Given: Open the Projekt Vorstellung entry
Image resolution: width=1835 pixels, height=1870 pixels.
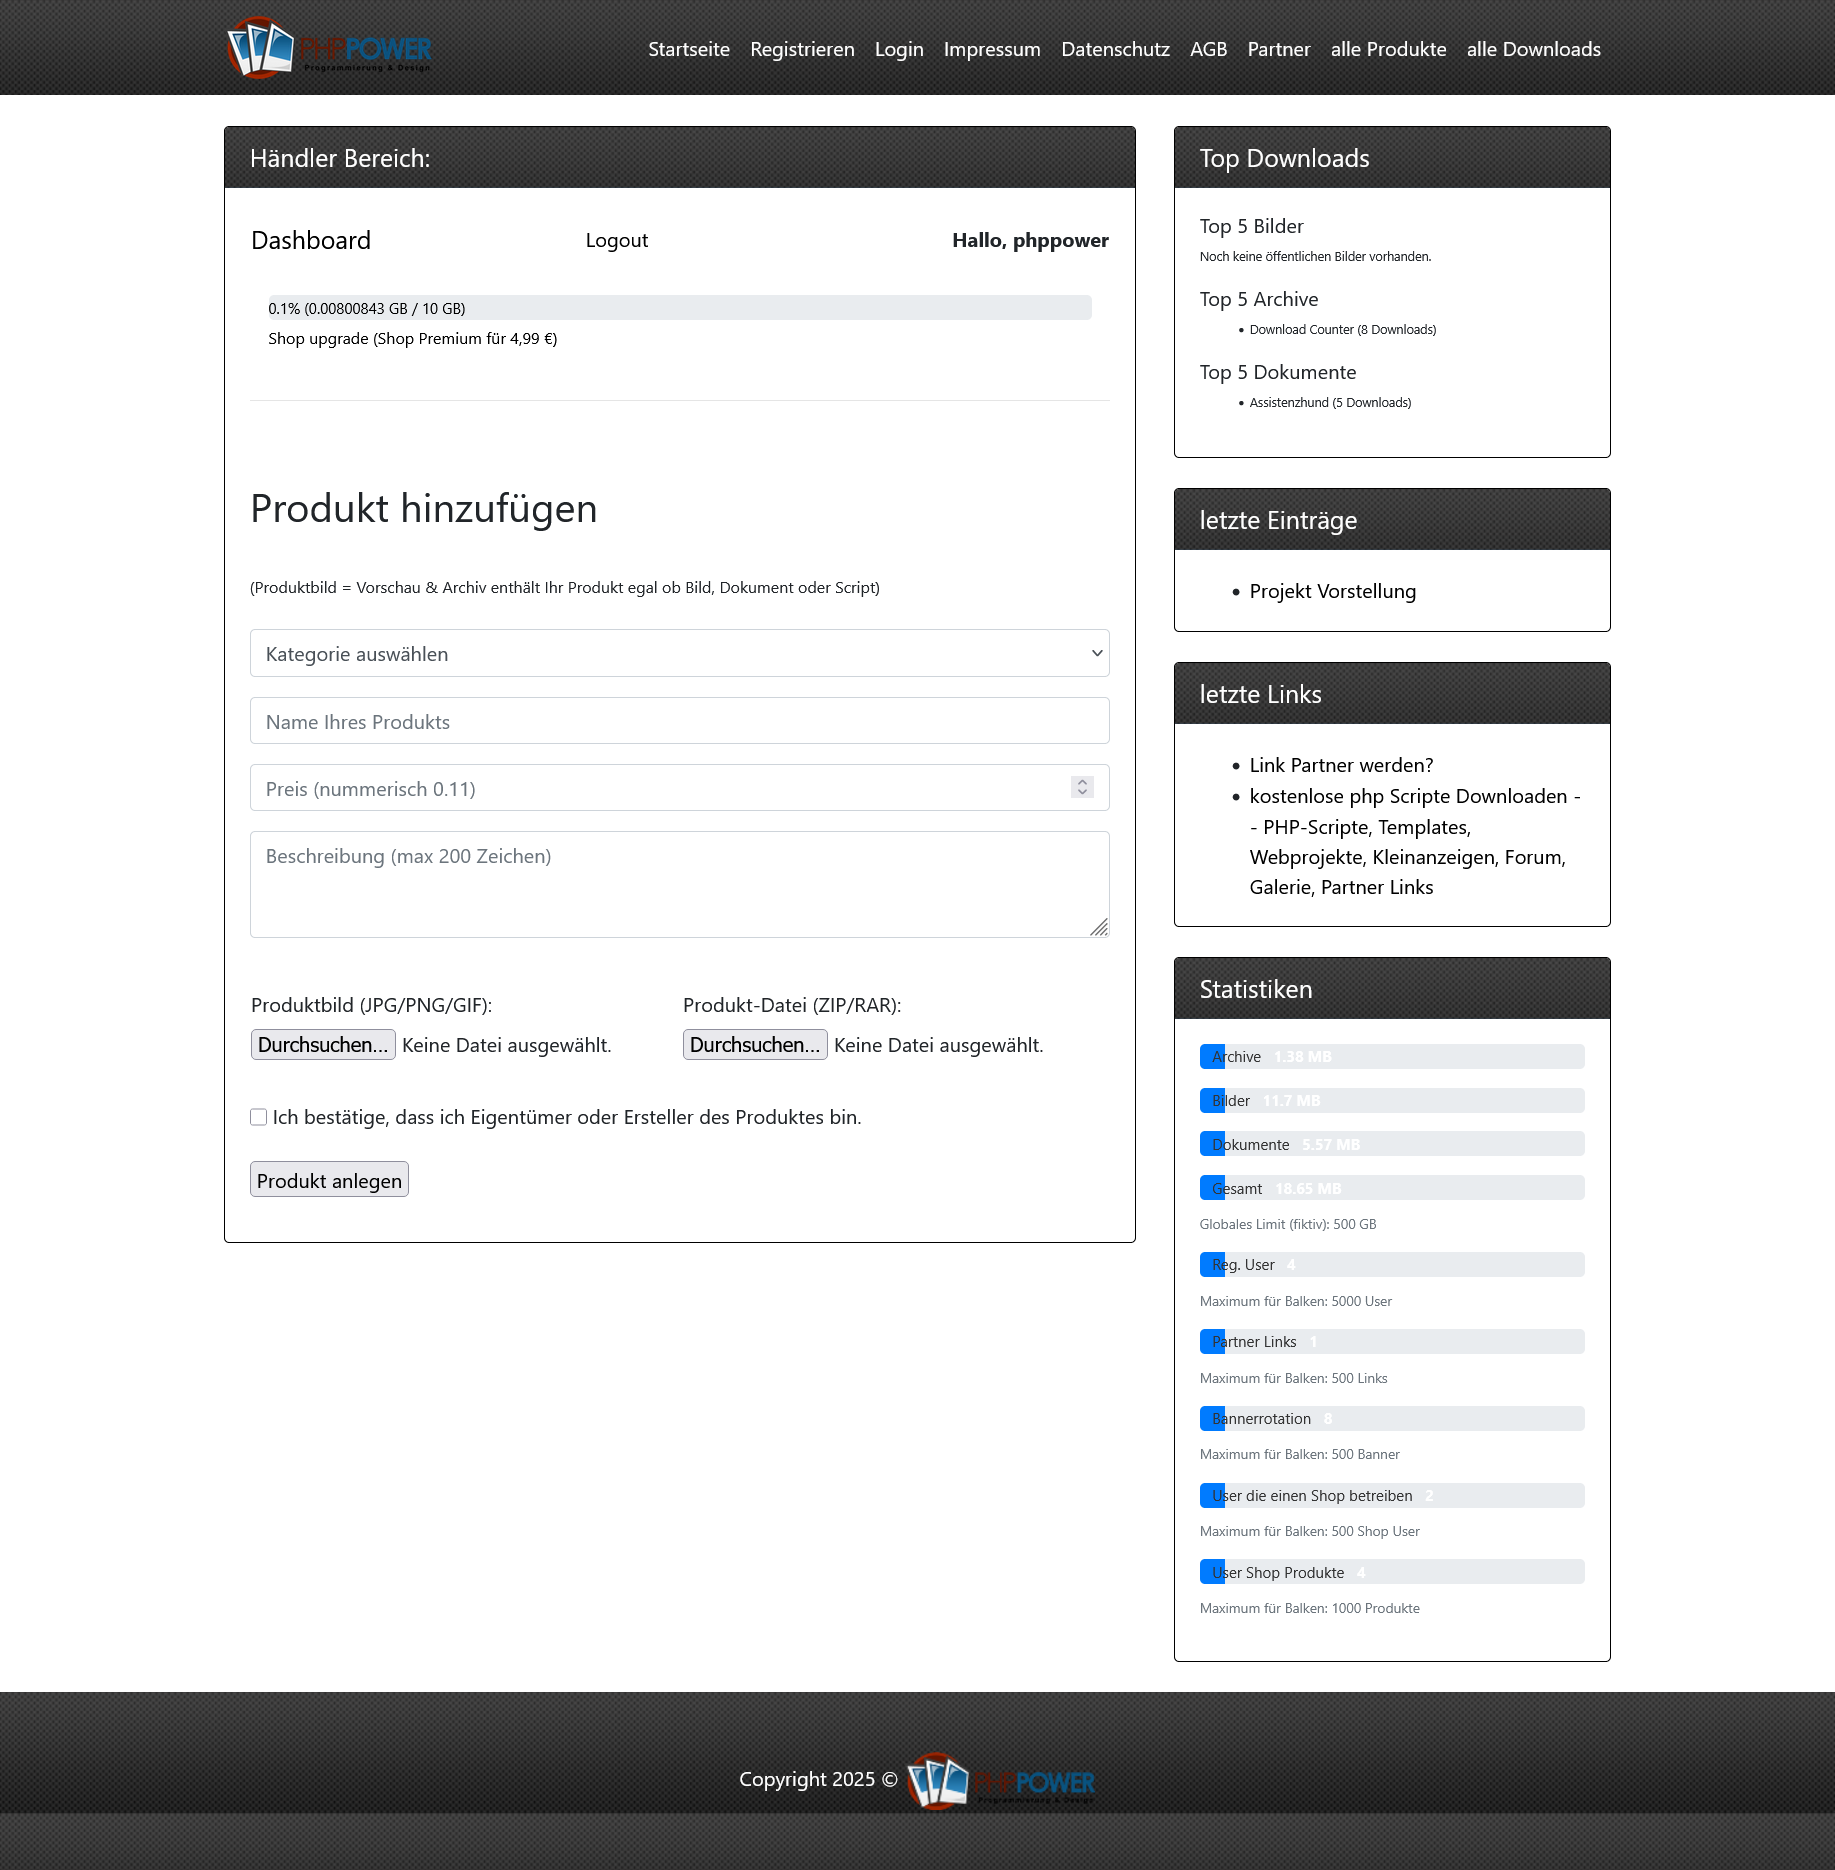Looking at the screenshot, I should [1332, 591].
